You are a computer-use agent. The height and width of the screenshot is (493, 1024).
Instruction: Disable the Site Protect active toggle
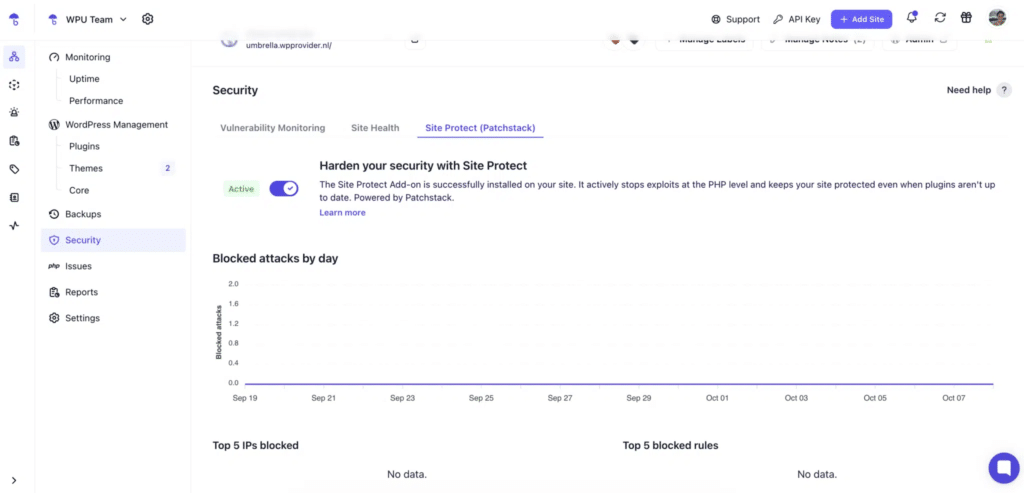284,188
